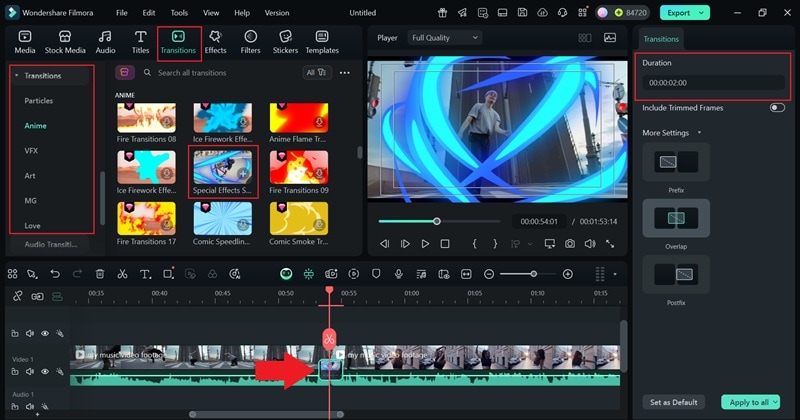Click the Export button

tap(678, 13)
